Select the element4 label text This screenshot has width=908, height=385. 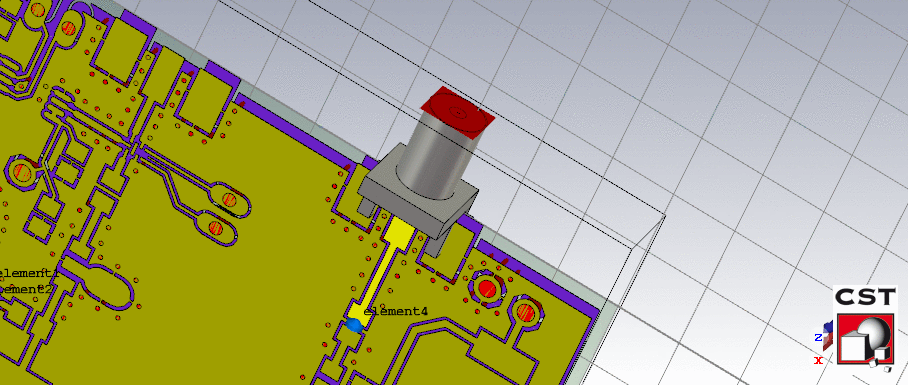(396, 311)
